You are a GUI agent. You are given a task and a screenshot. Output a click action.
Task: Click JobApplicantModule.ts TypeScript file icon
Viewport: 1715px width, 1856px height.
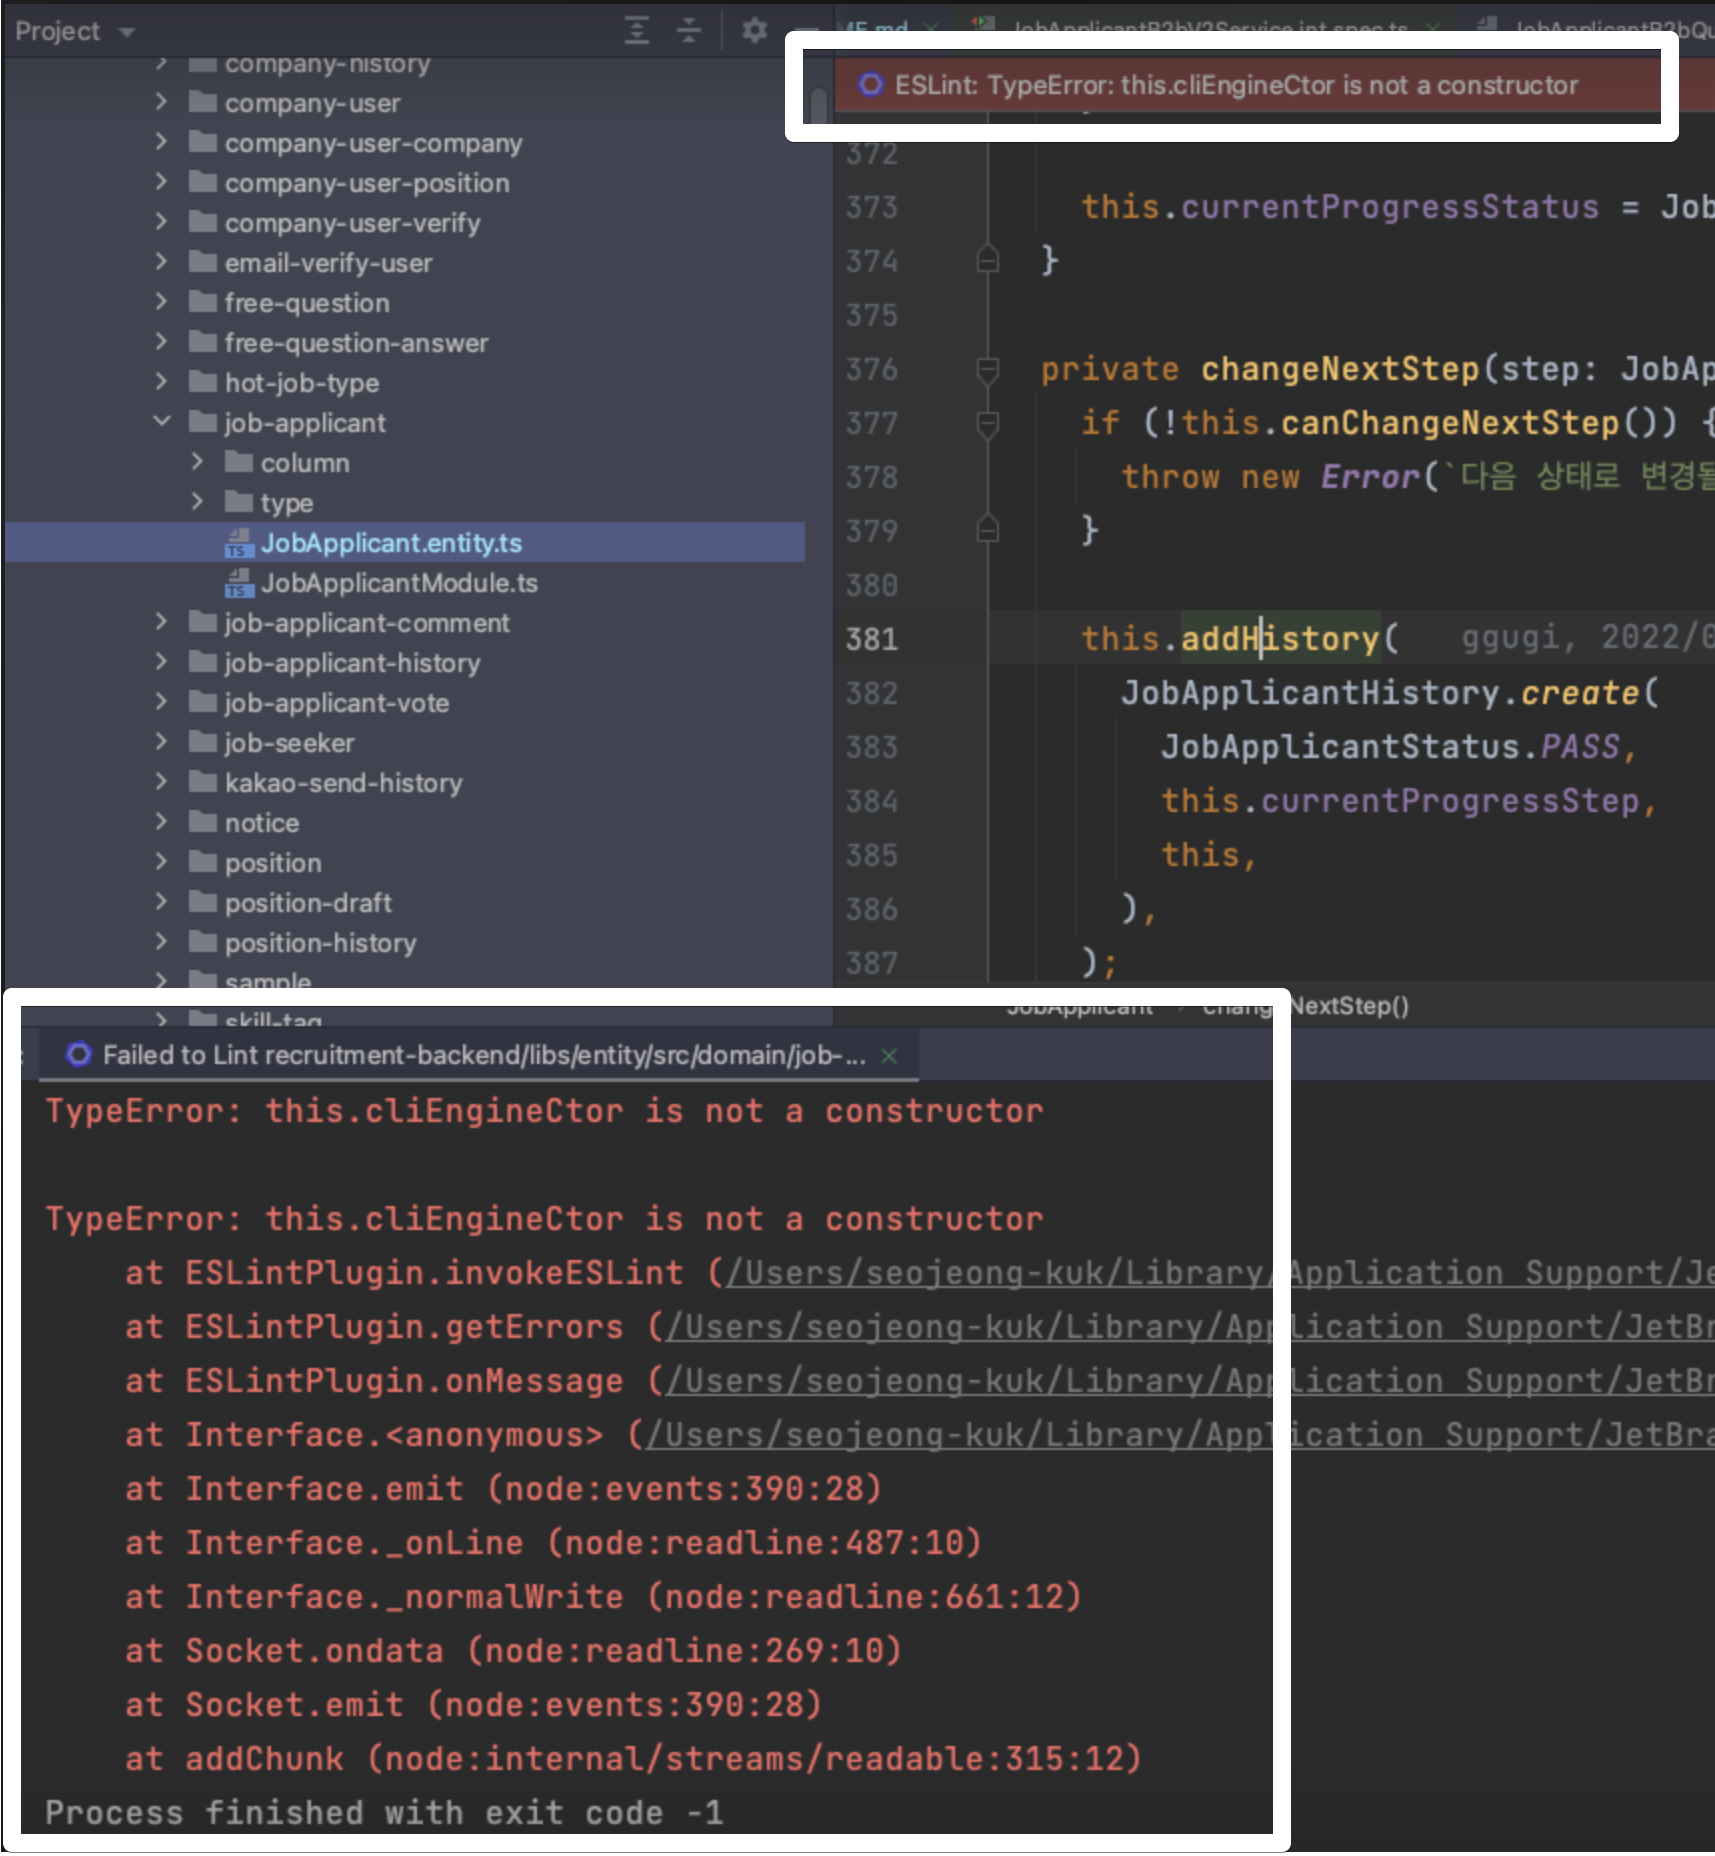click(238, 583)
